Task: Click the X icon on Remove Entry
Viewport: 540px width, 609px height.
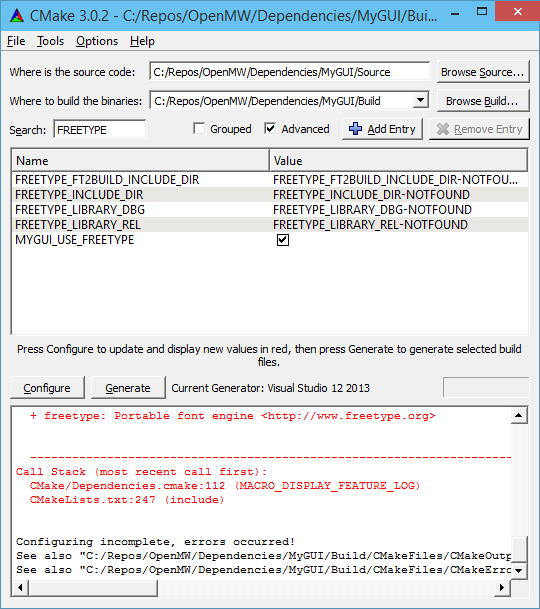Action: [x=443, y=129]
